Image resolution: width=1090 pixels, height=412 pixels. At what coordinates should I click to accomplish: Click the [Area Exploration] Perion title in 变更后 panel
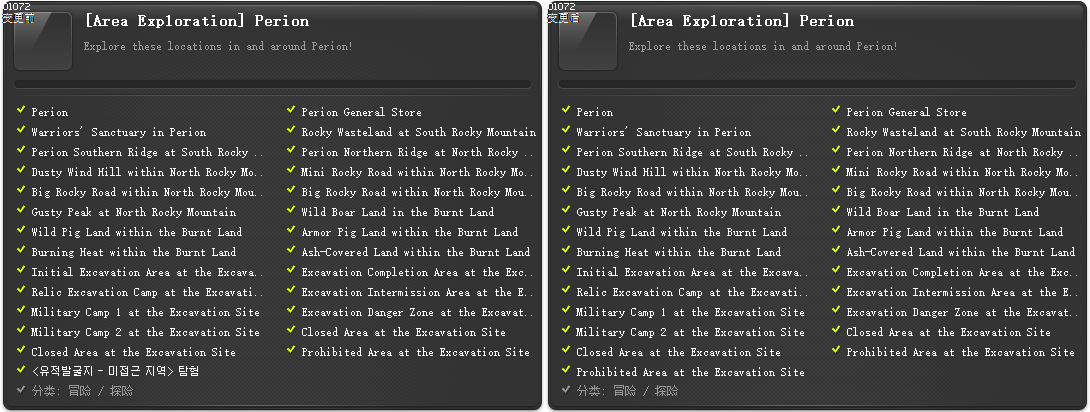point(741,21)
